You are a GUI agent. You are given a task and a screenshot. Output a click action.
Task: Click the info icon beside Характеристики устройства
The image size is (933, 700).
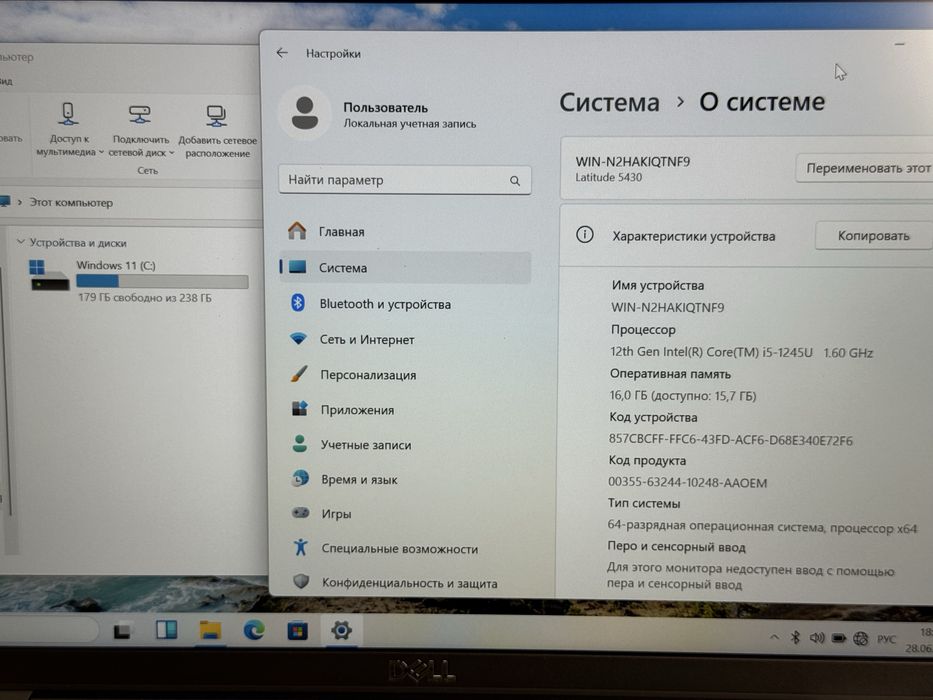click(584, 235)
